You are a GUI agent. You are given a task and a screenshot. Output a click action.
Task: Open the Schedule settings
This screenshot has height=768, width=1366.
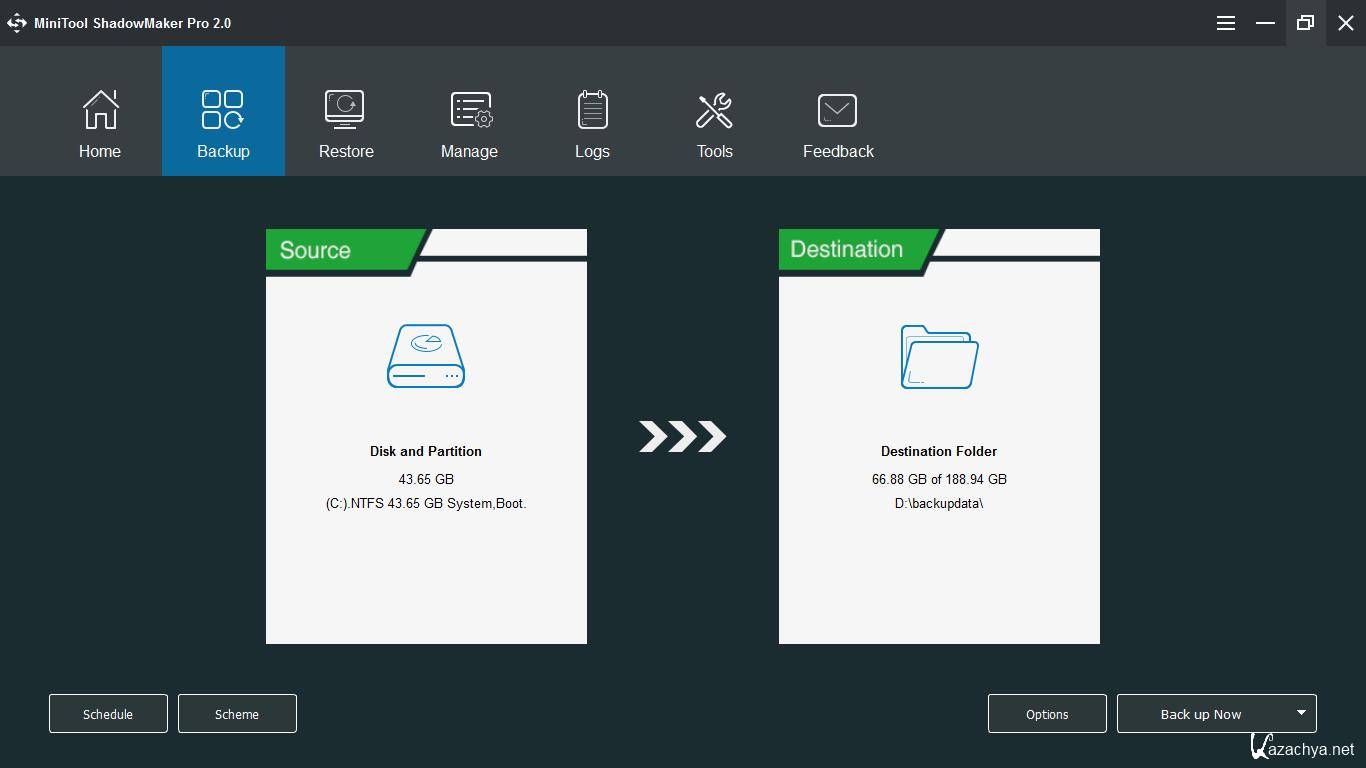pos(108,714)
